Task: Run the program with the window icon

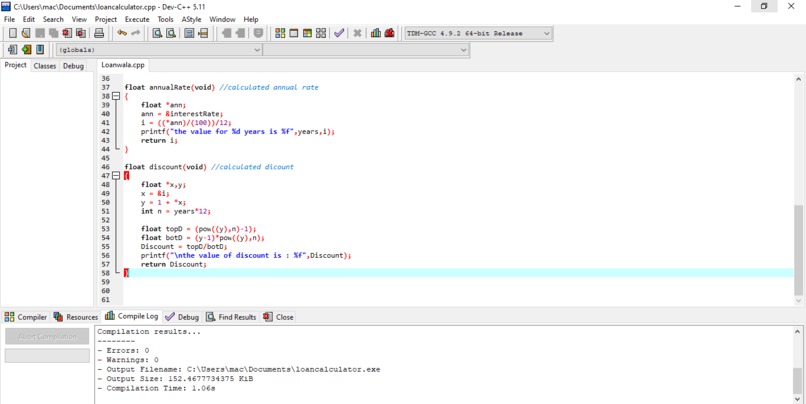Action: (x=294, y=33)
